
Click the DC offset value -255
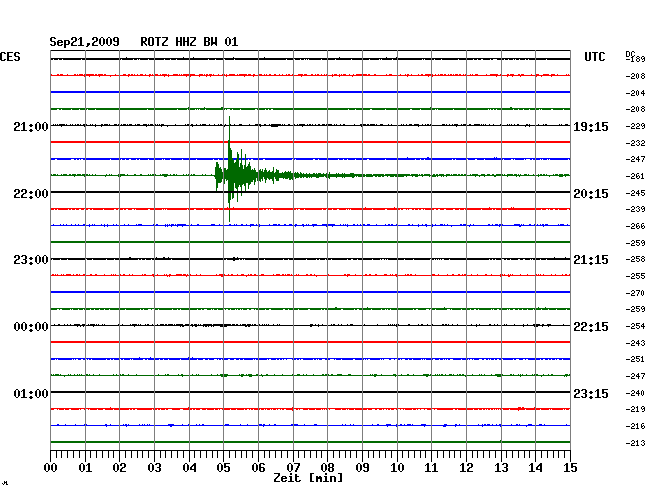[635, 276]
